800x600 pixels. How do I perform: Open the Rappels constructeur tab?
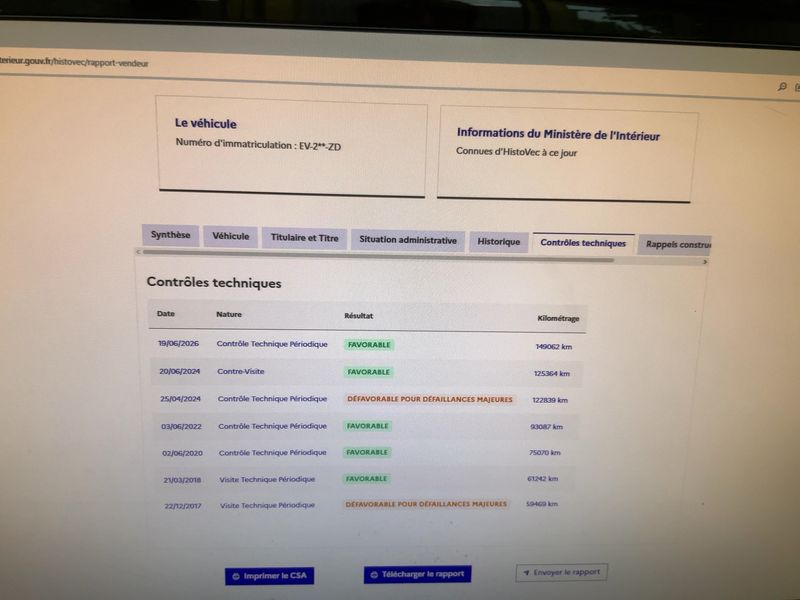[675, 244]
